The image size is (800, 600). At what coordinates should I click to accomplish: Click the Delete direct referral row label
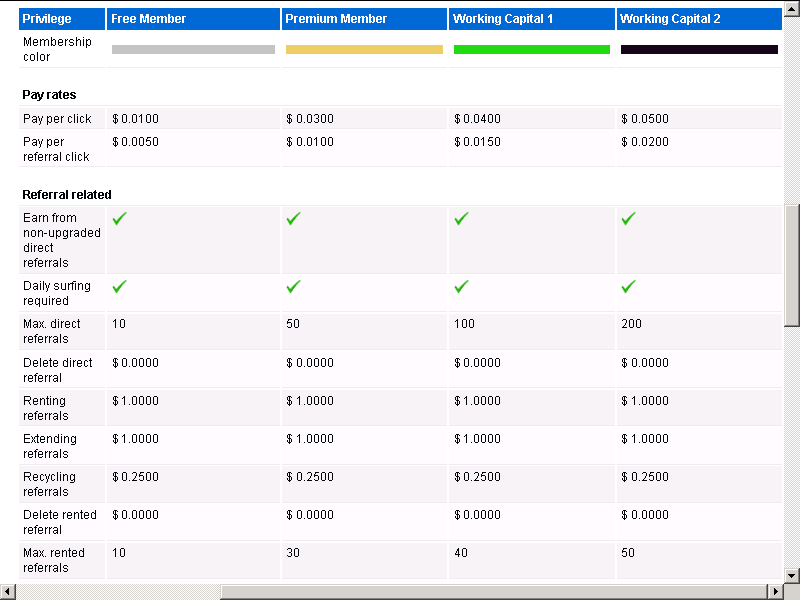(x=58, y=370)
